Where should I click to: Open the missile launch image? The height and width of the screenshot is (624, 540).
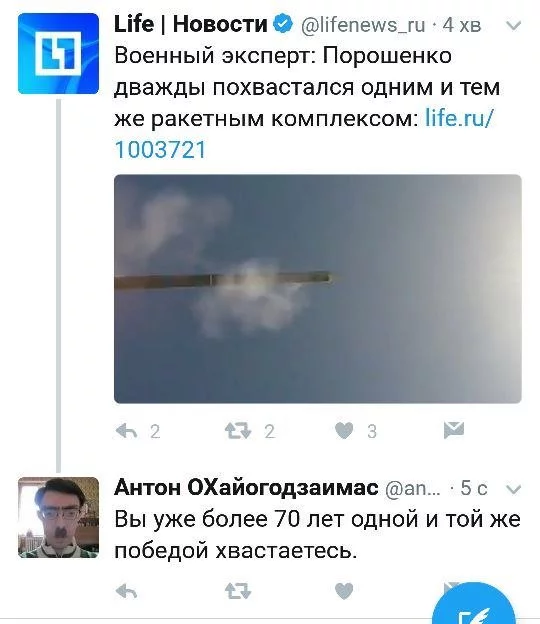tap(318, 289)
